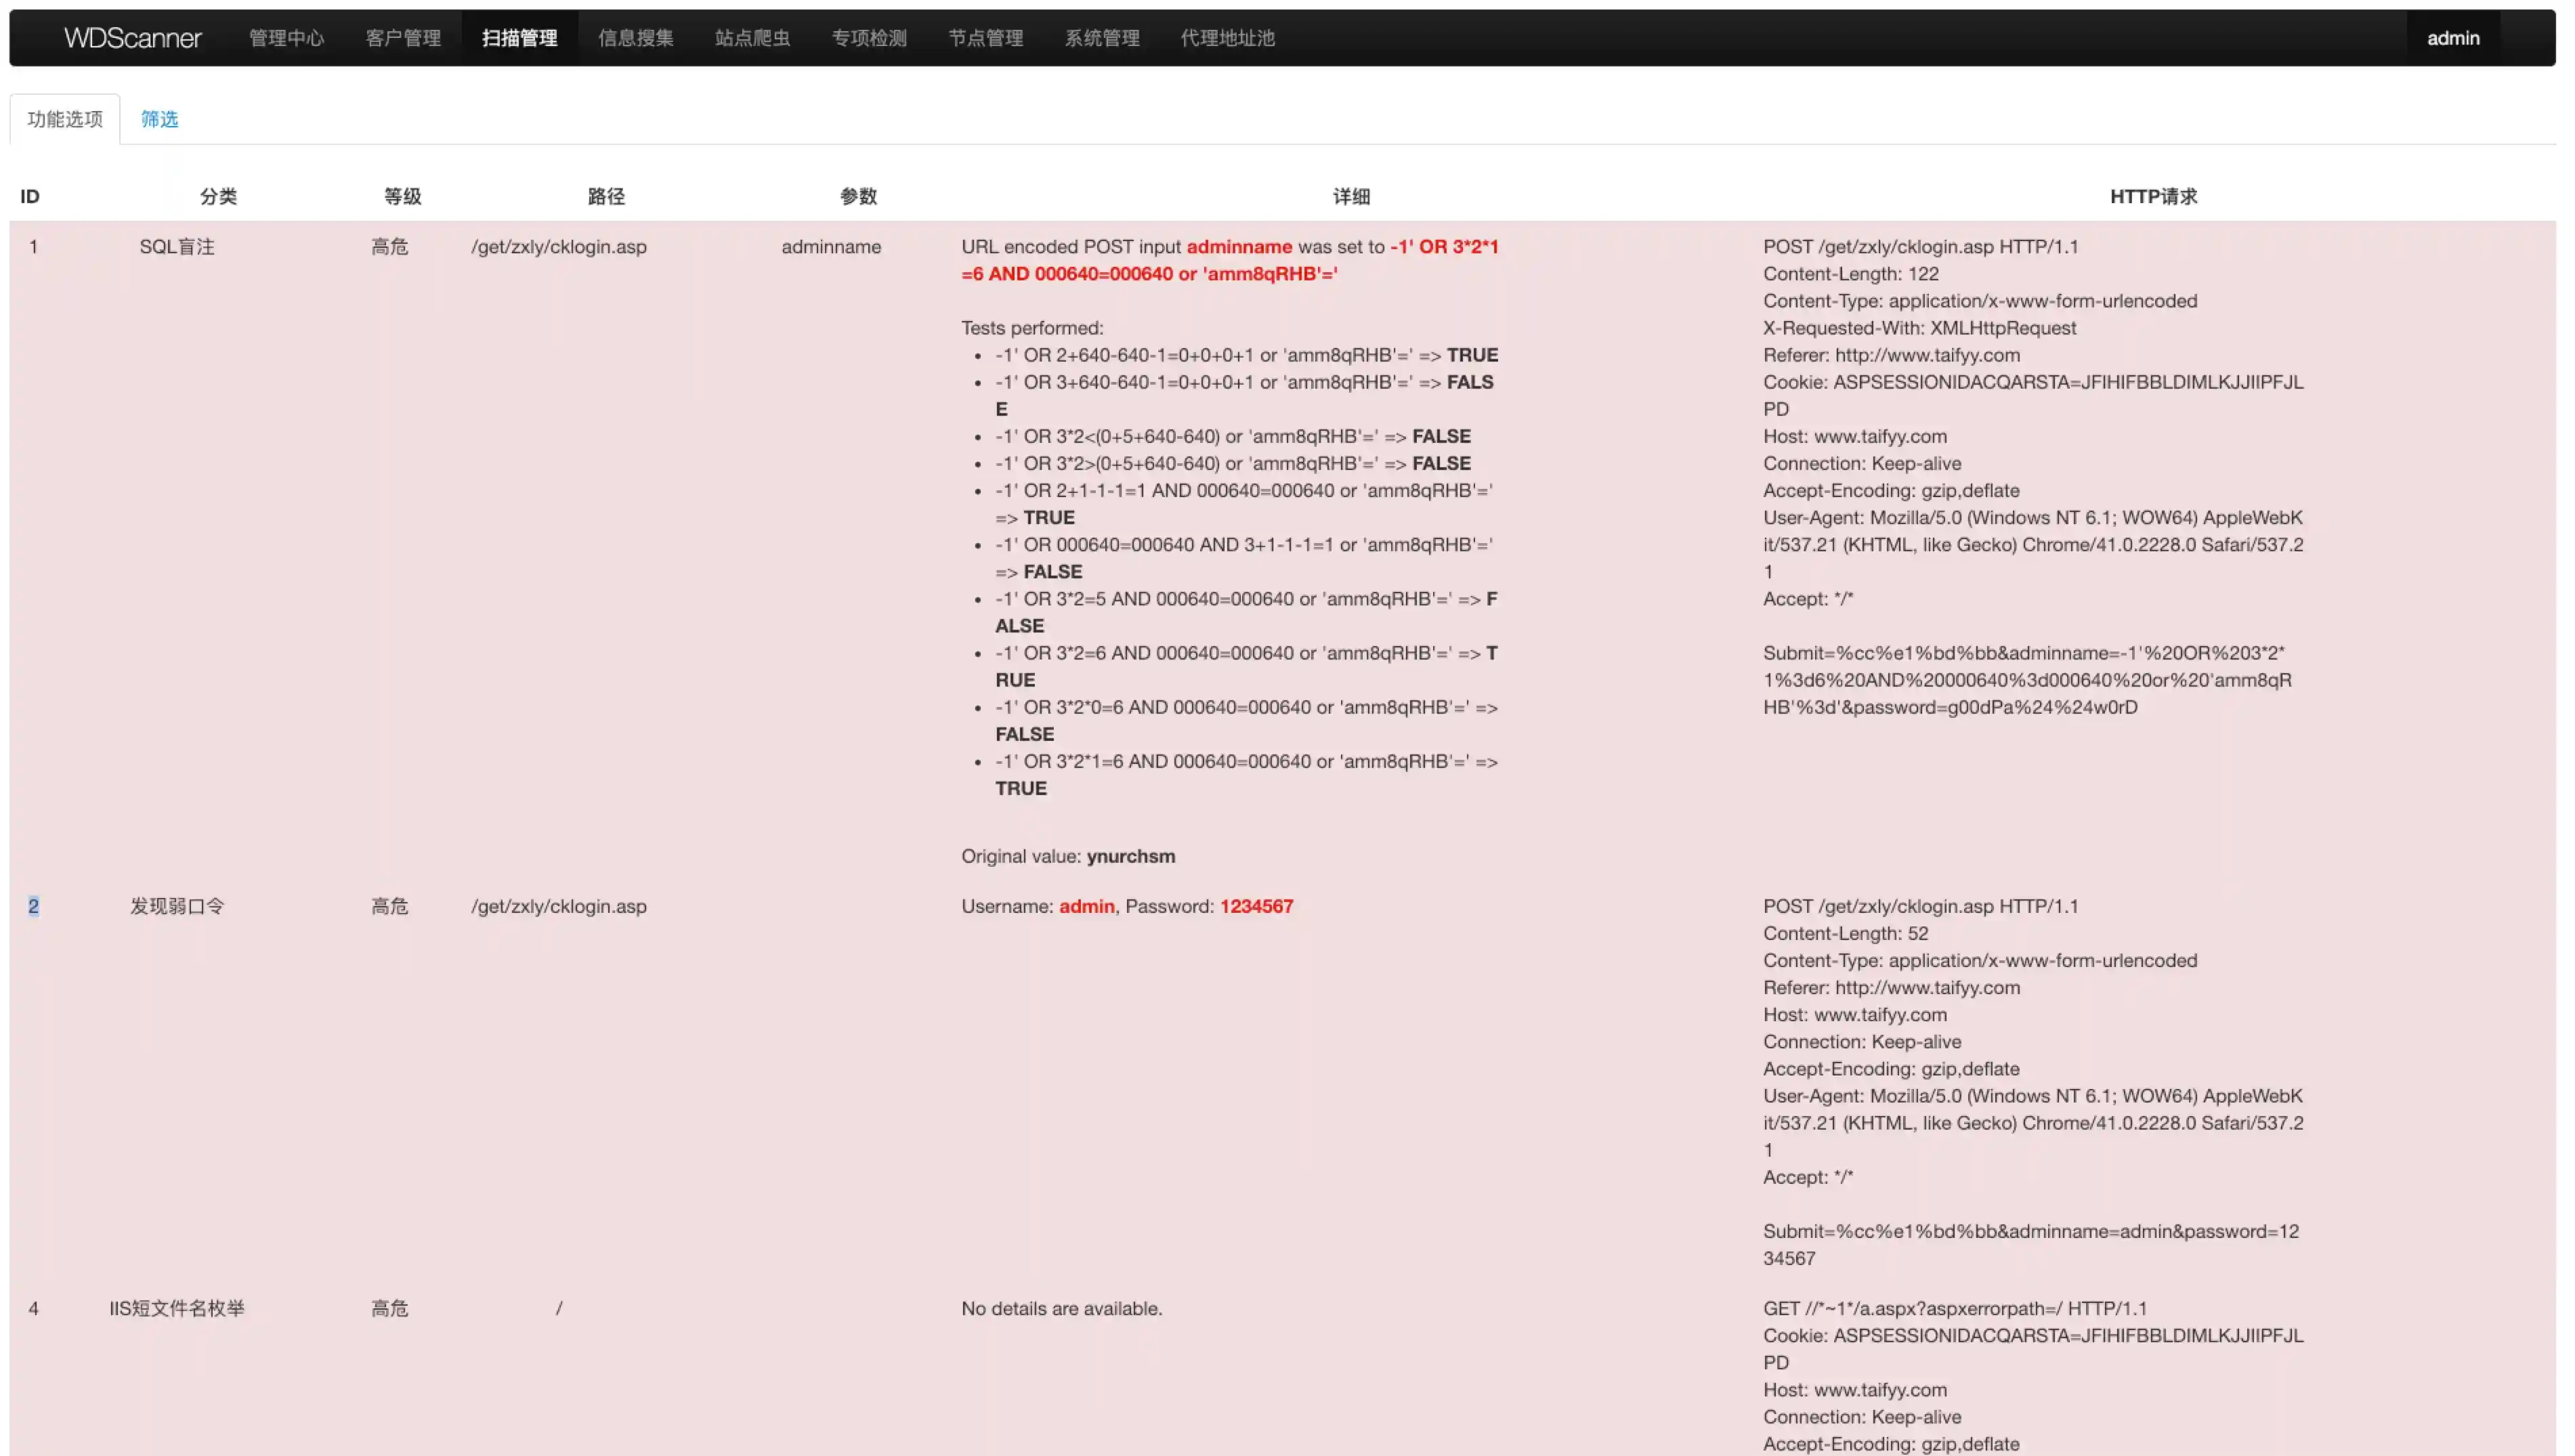Screen dimensions: 2575x1456
Task: Switch to the 功能选项 tab
Action: coord(65,119)
